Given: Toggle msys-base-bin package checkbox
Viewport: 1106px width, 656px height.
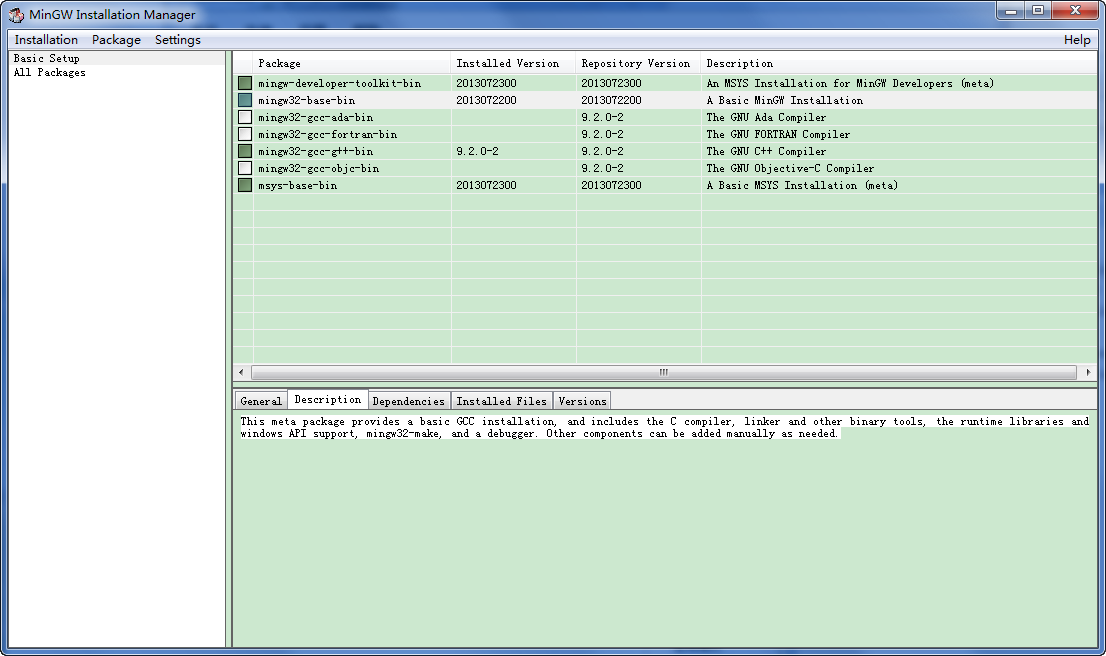Looking at the screenshot, I should (245, 185).
